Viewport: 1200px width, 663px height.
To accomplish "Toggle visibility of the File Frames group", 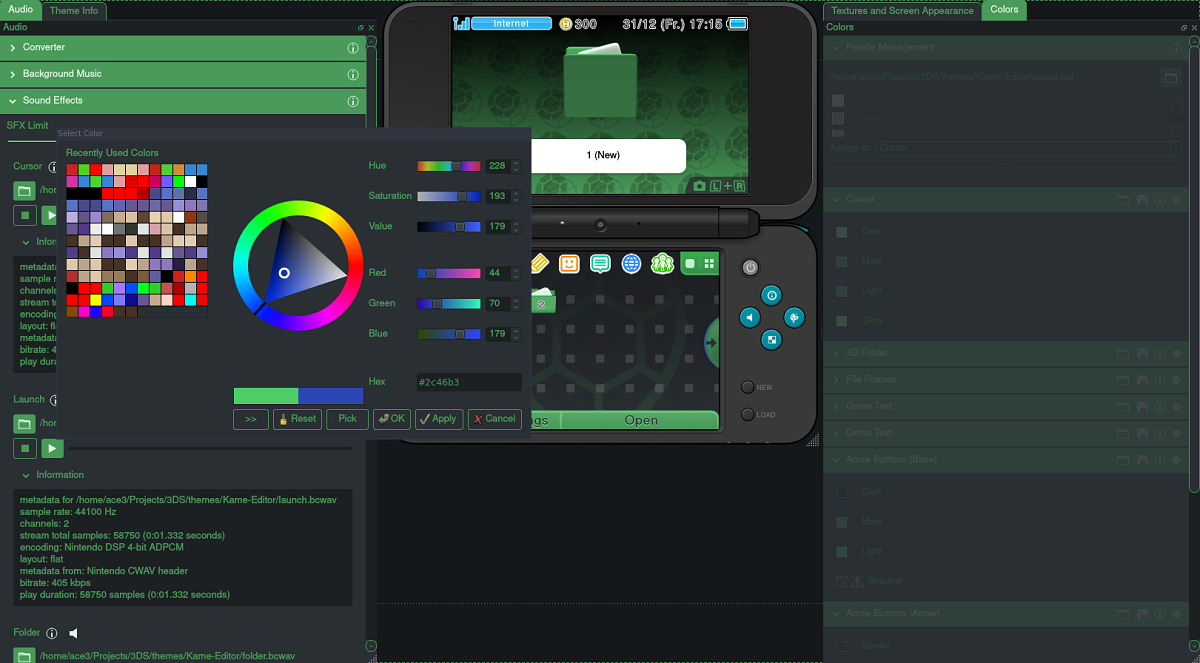I will [1177, 380].
